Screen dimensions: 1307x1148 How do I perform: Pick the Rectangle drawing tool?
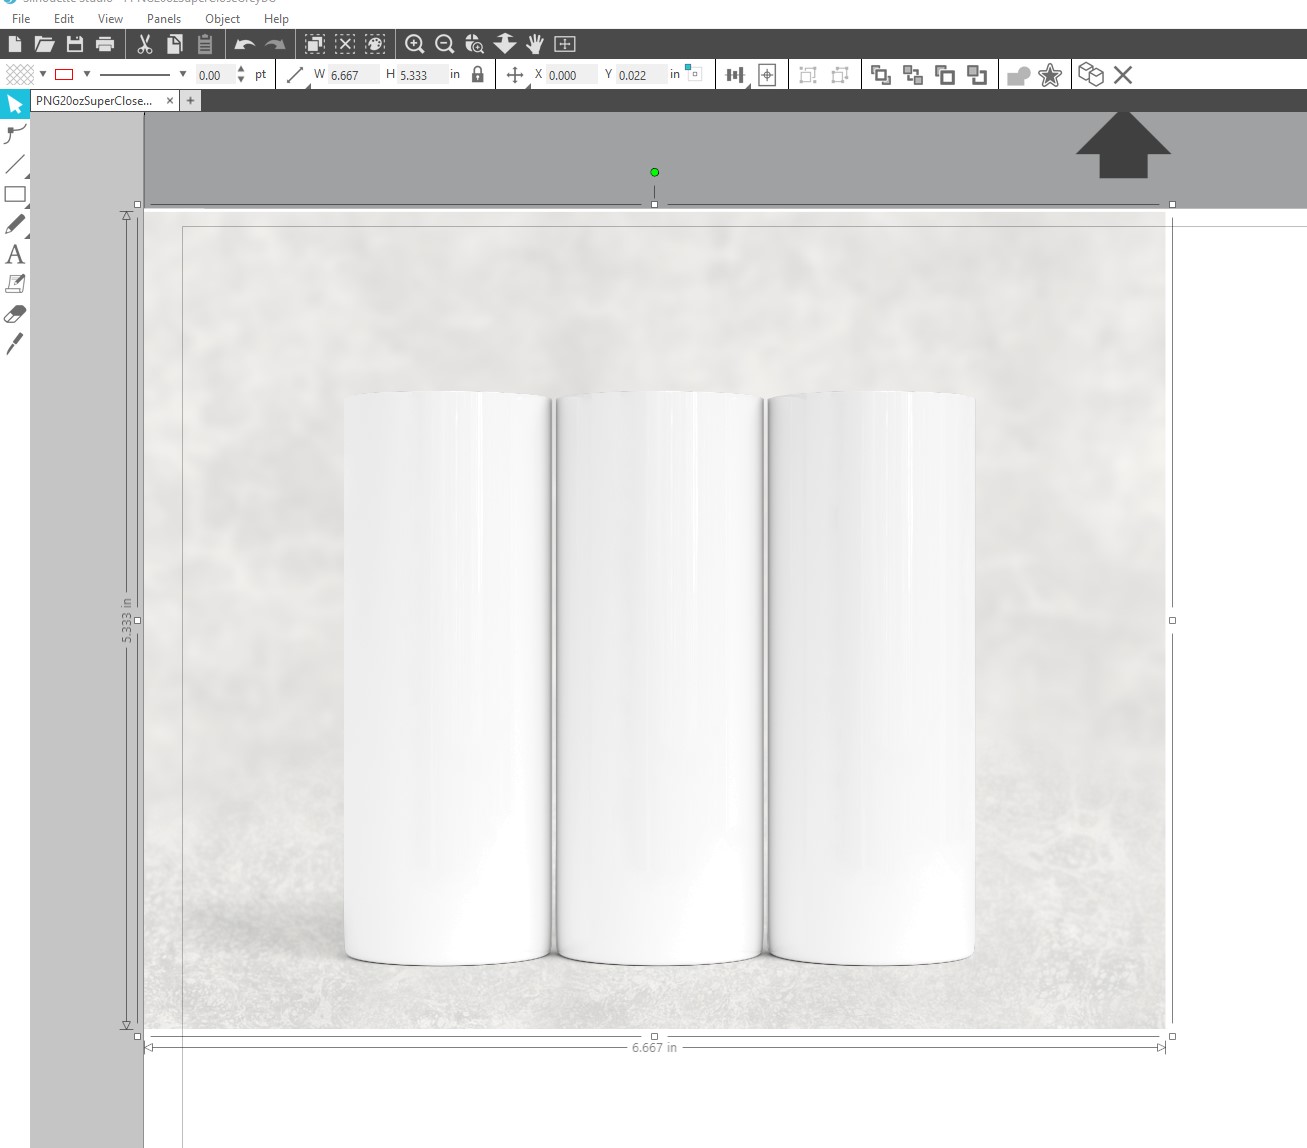point(14,194)
